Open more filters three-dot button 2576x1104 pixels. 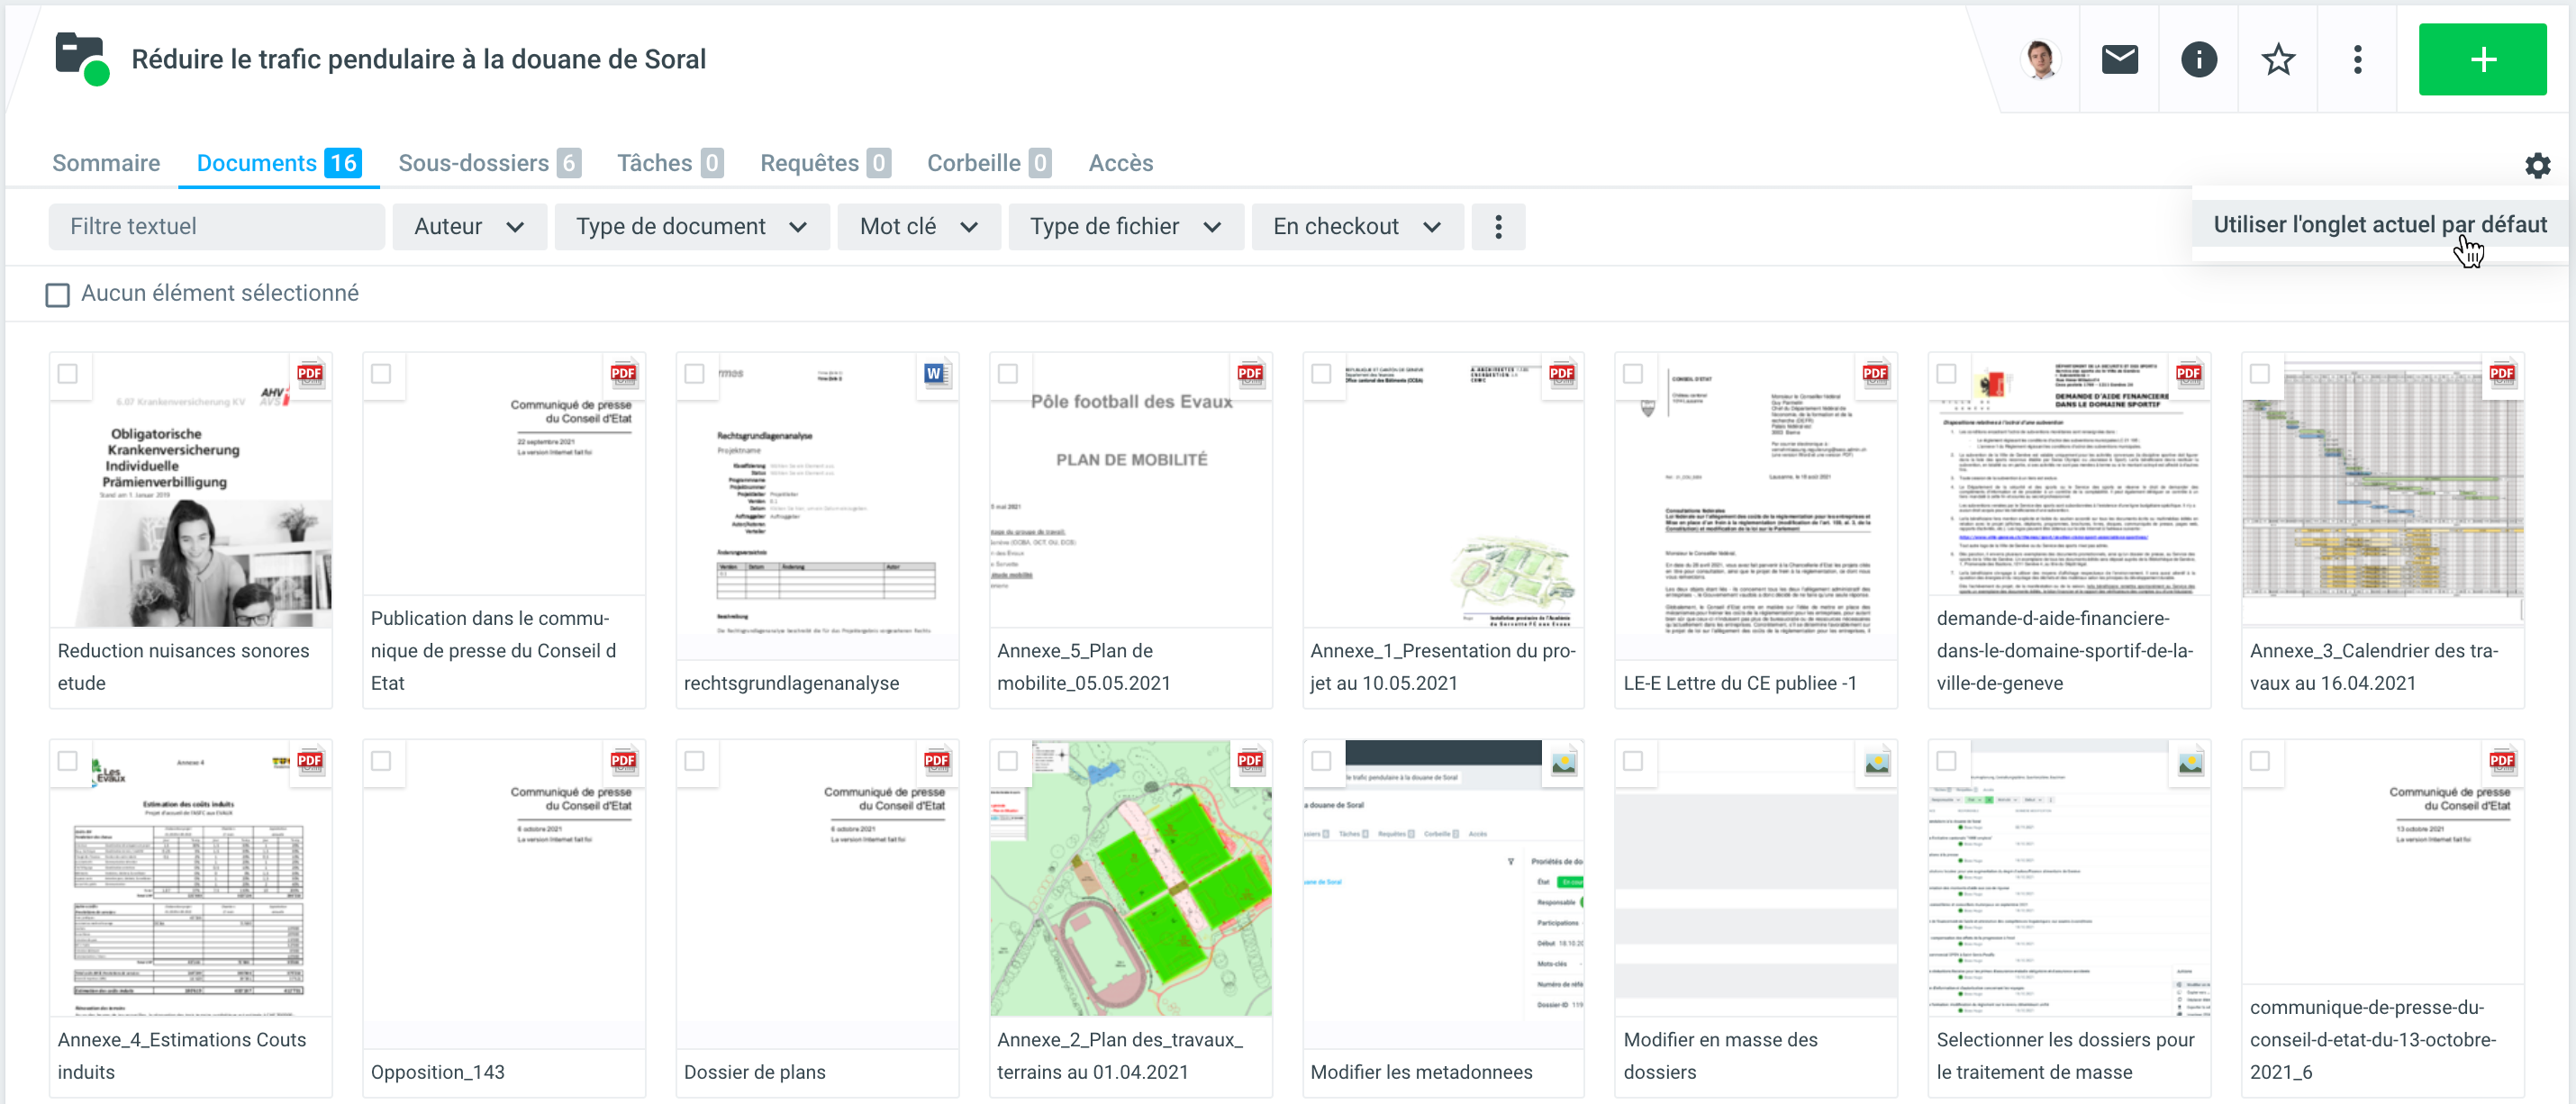click(x=1497, y=227)
